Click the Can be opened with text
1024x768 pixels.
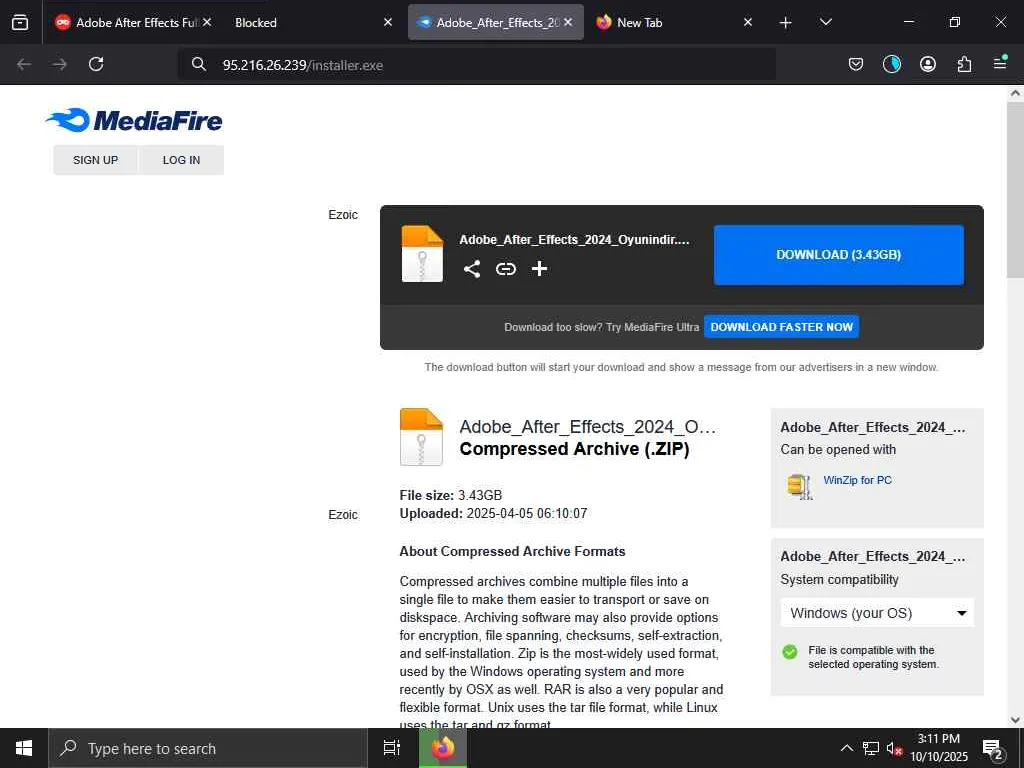(838, 449)
